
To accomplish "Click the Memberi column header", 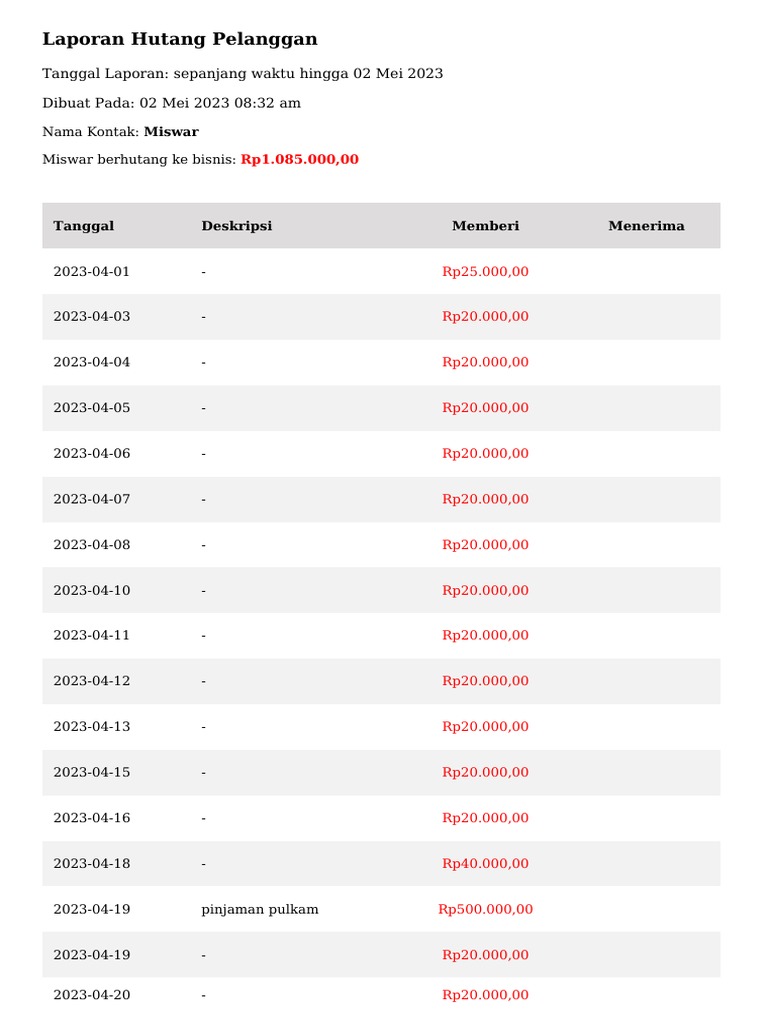I will pos(485,226).
